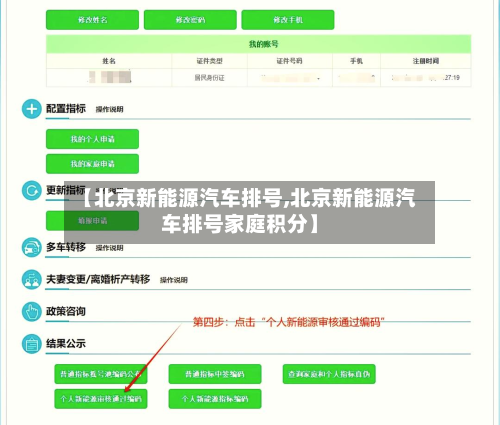Viewport: 500px width, 425px height.
Task: Click the 个人新能源审核通过编码 button
Action: pos(101,399)
